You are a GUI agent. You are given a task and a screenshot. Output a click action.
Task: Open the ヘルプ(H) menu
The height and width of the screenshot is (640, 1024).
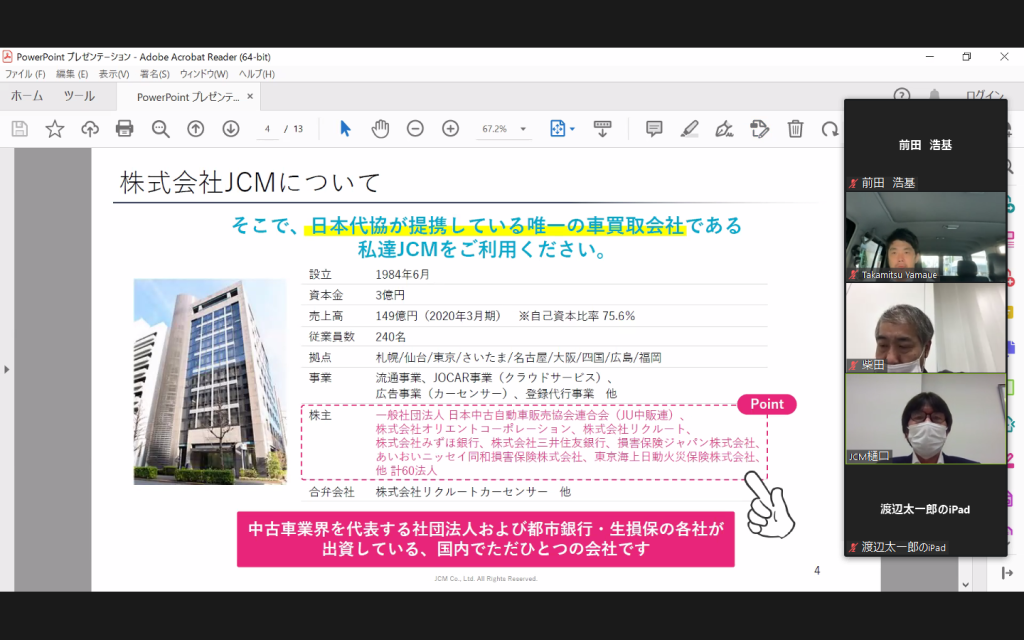pos(257,74)
